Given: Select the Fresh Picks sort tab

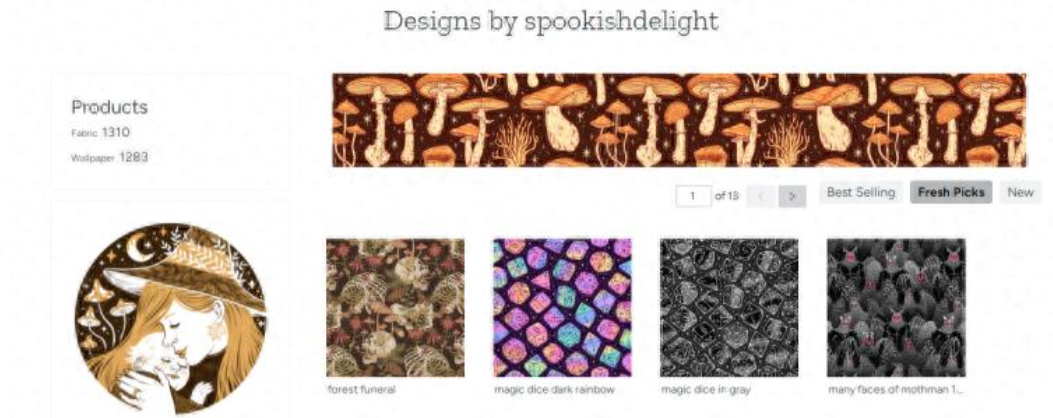Looking at the screenshot, I should pyautogui.click(x=951, y=192).
